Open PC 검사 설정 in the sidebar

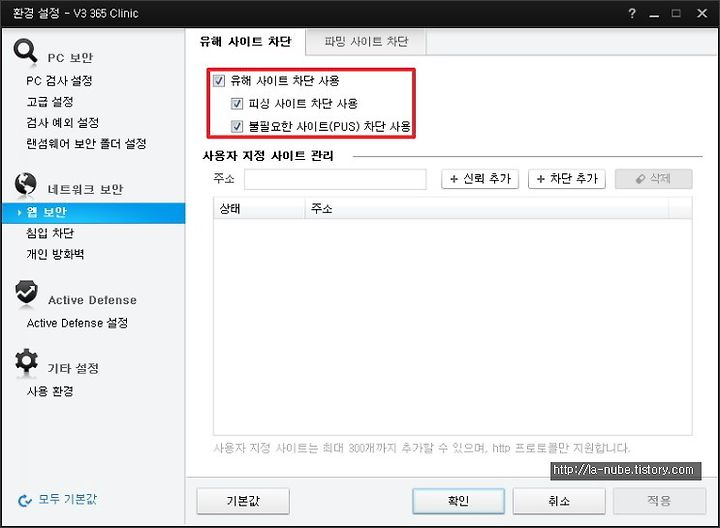tap(59, 81)
